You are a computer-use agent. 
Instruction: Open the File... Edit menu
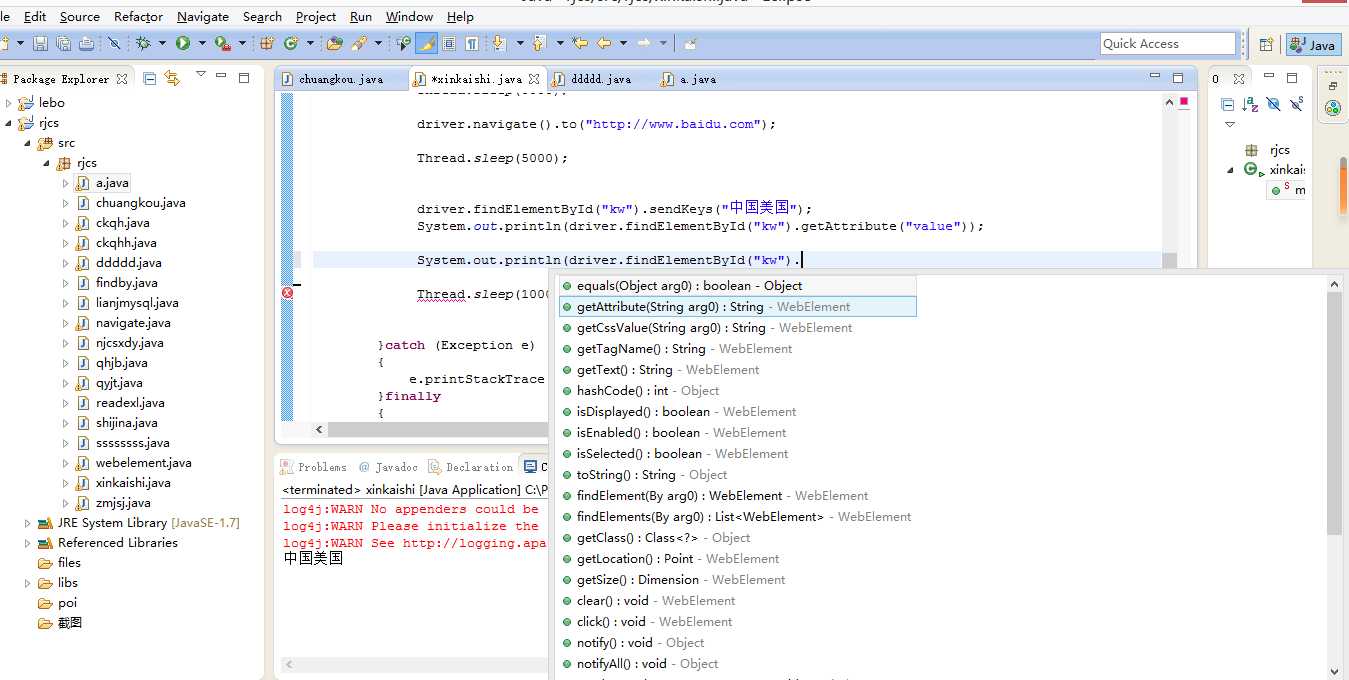pyautogui.click(x=35, y=17)
